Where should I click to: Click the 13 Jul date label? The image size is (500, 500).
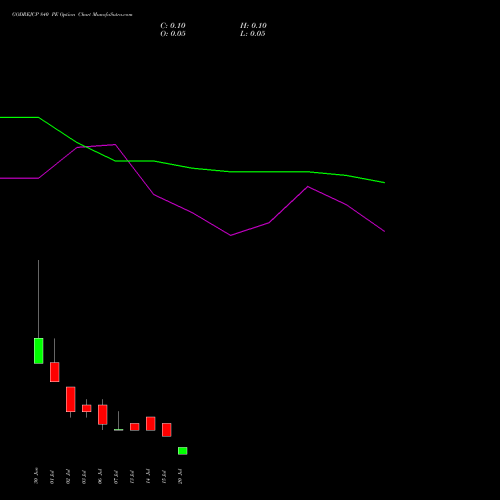tap(132, 477)
